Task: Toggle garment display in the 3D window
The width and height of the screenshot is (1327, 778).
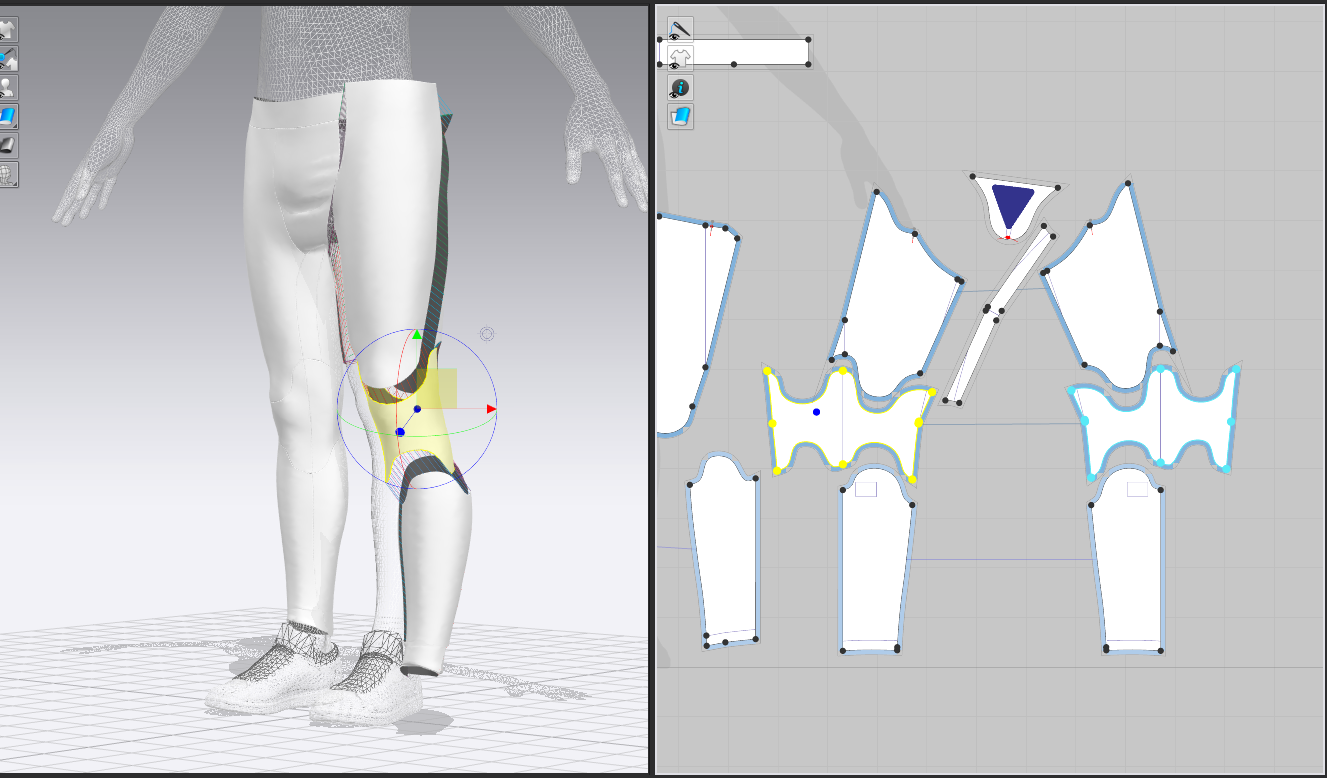Action: click(x=8, y=30)
